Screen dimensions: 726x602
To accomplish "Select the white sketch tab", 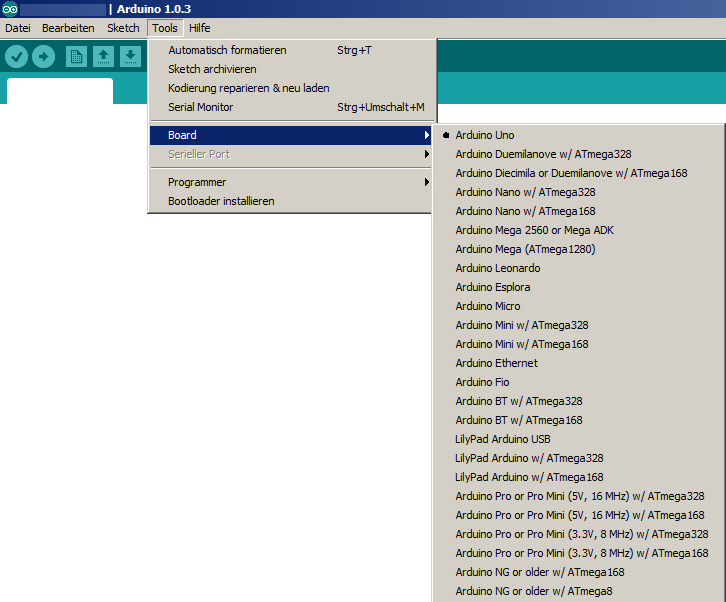I will (x=60, y=91).
